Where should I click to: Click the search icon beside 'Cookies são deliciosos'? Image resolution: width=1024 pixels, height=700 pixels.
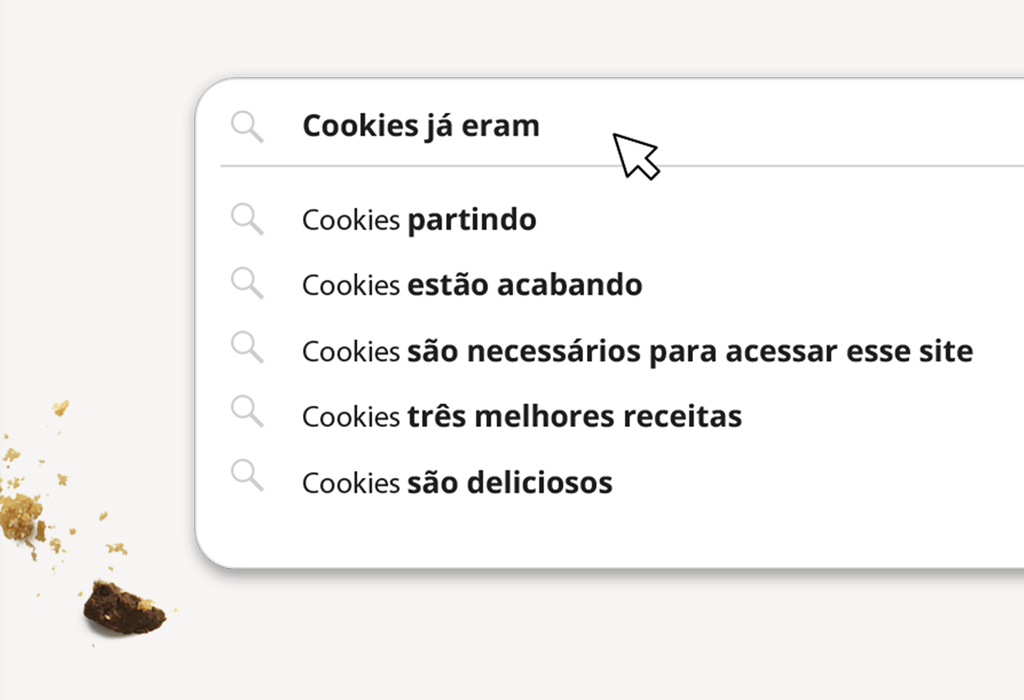(x=247, y=477)
